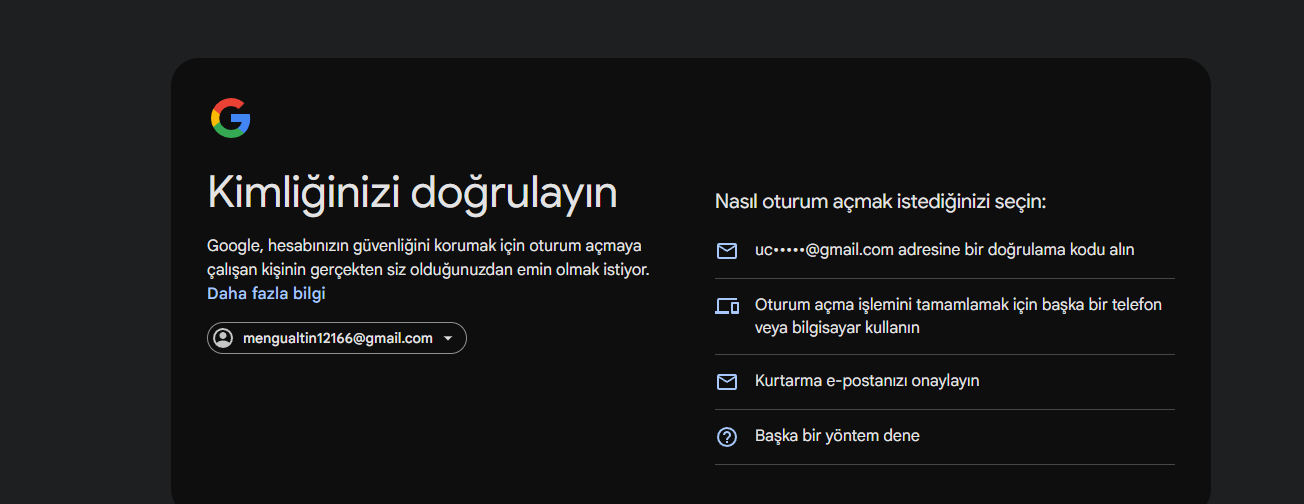Image resolution: width=1304 pixels, height=504 pixels.
Task: Select başka bir telefon veya bilgisayar kullanın option
Action: click(x=945, y=316)
